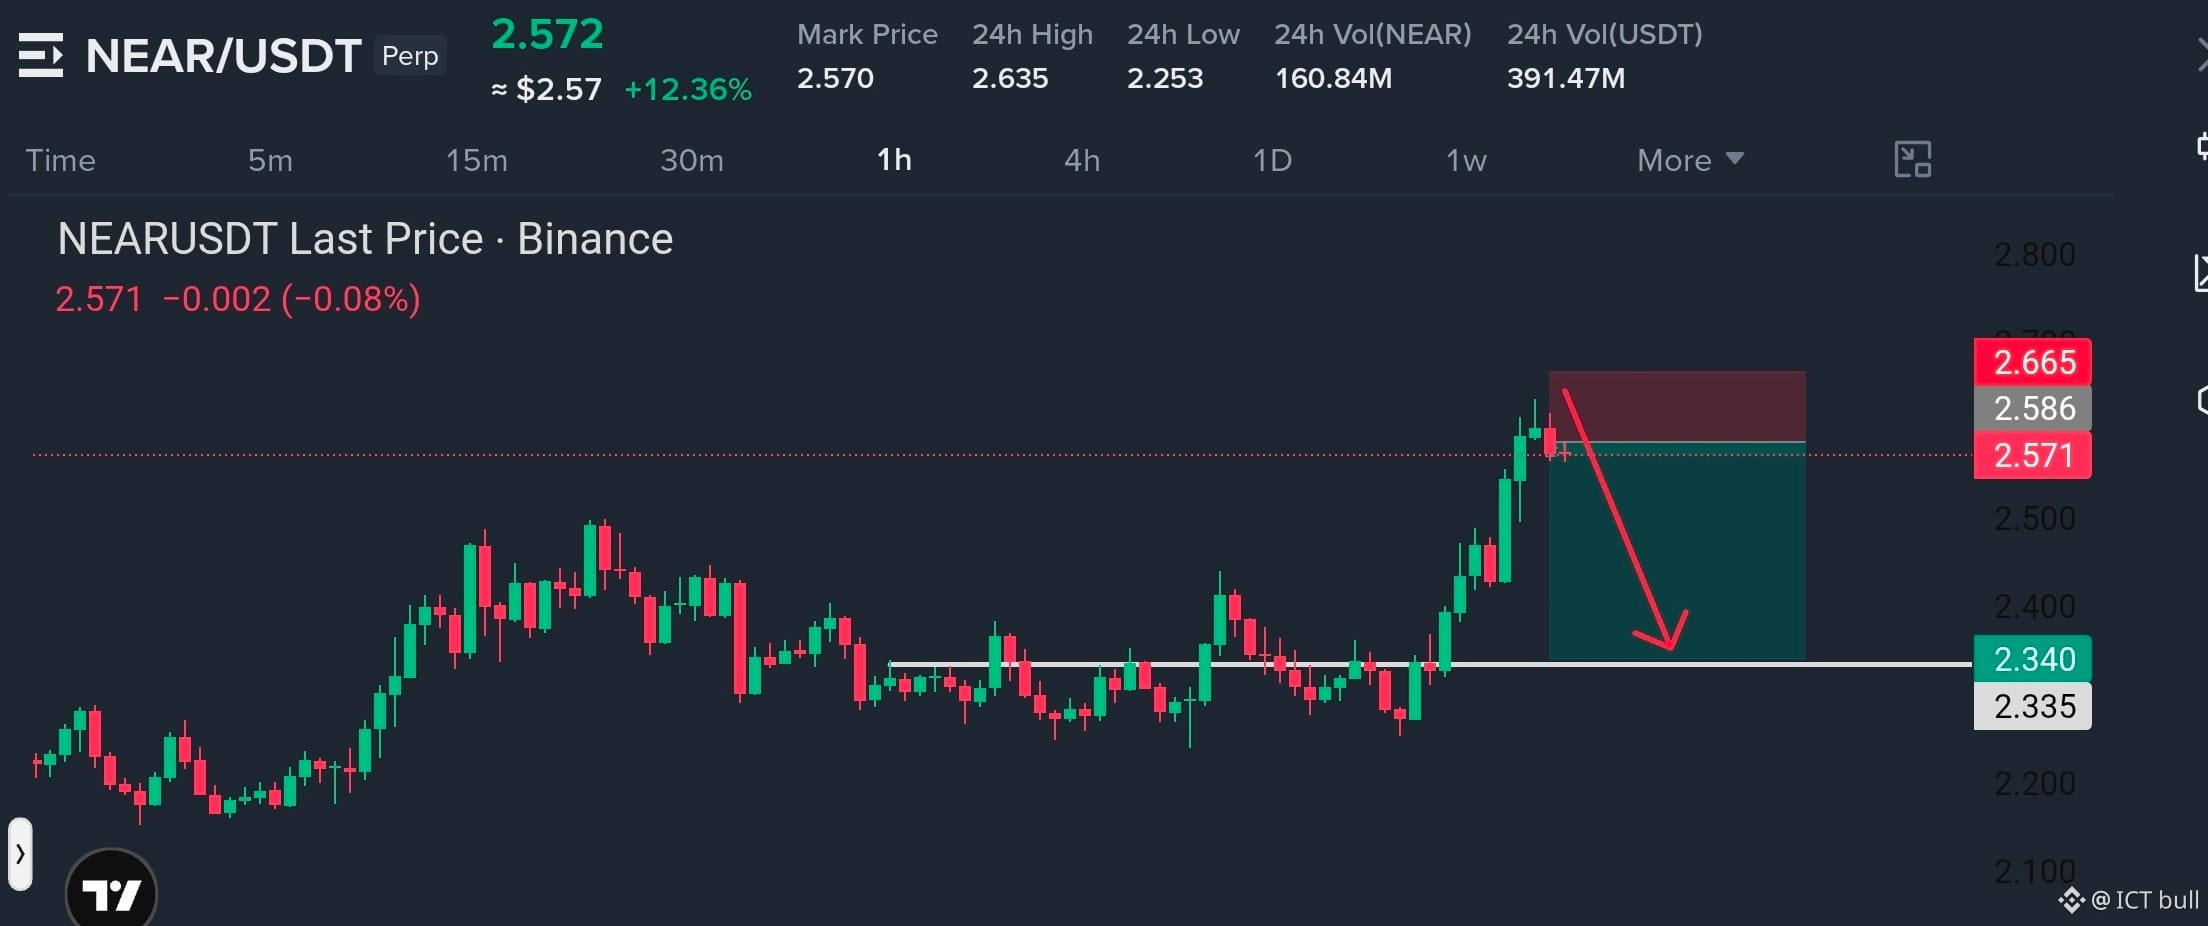
Task: Select the 15m timeframe tab
Action: click(x=476, y=160)
